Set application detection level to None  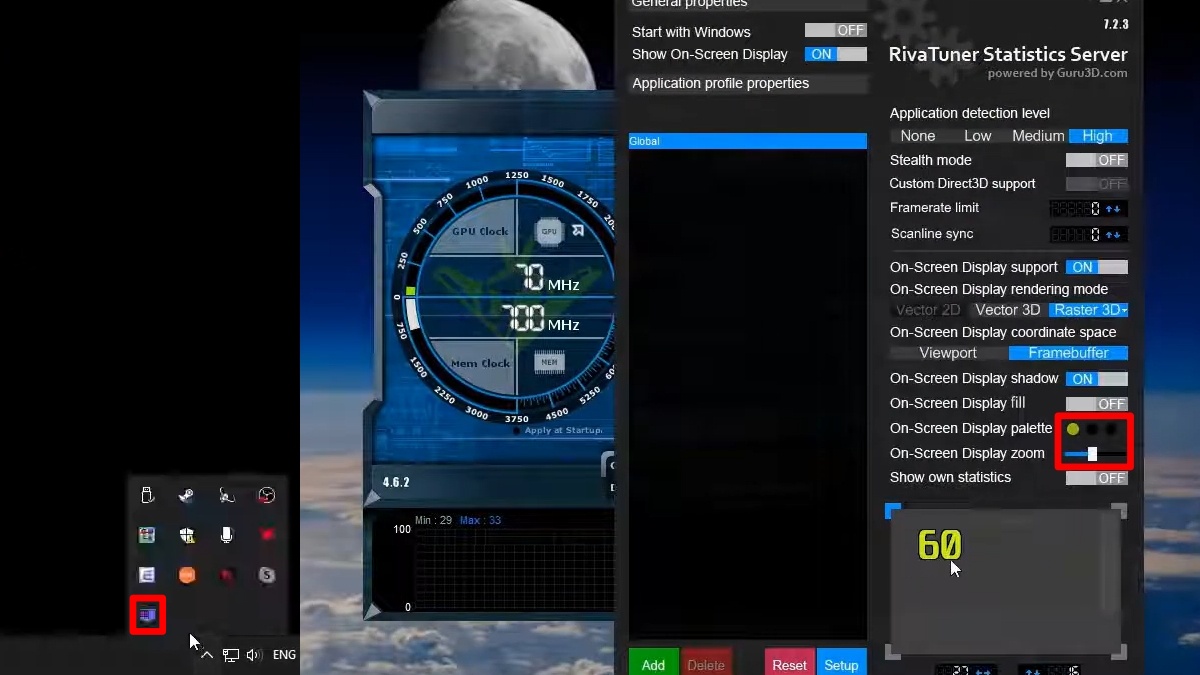pos(918,136)
